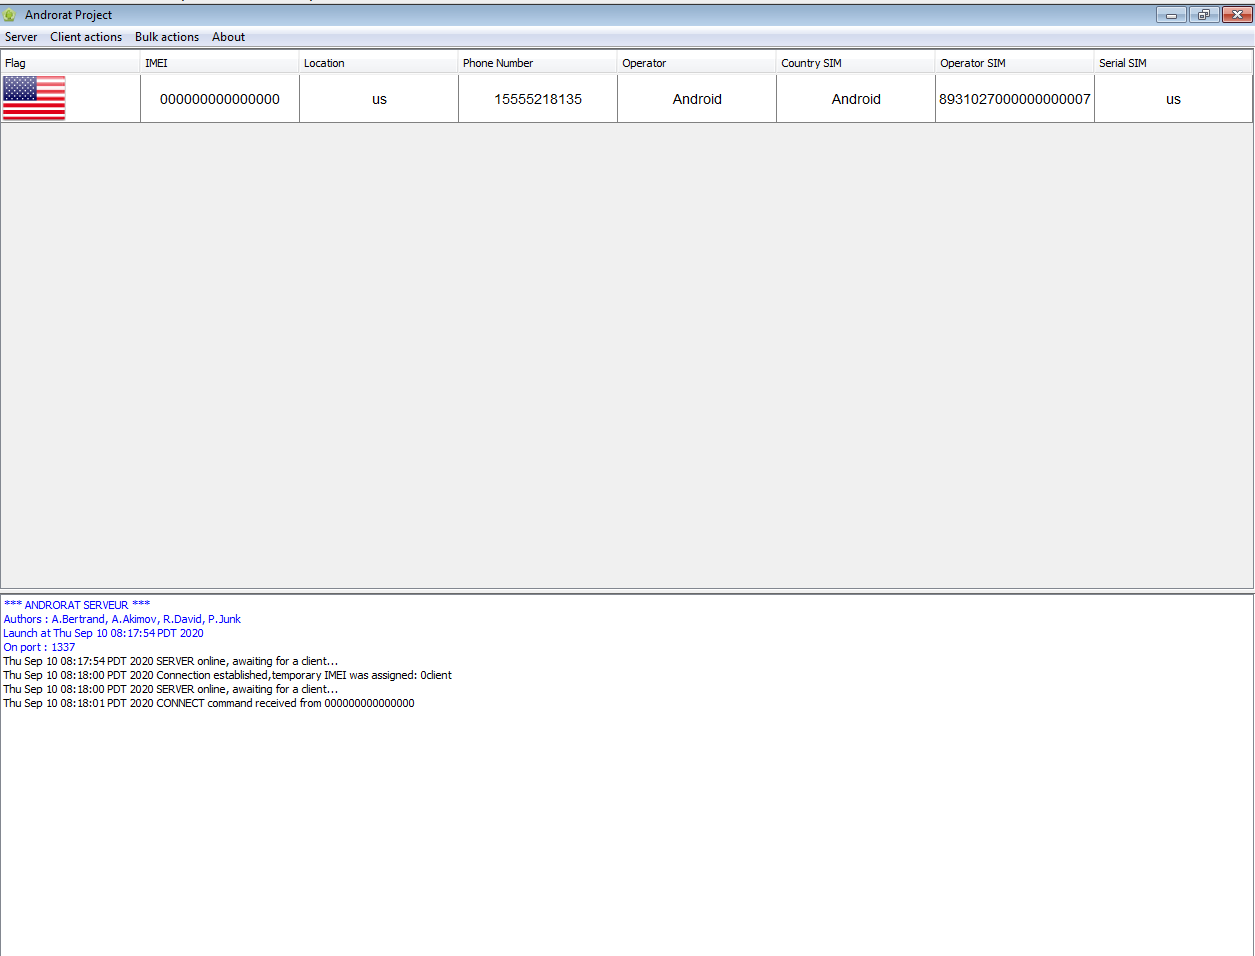
Task: Open the Client actions menu
Action: tap(86, 37)
